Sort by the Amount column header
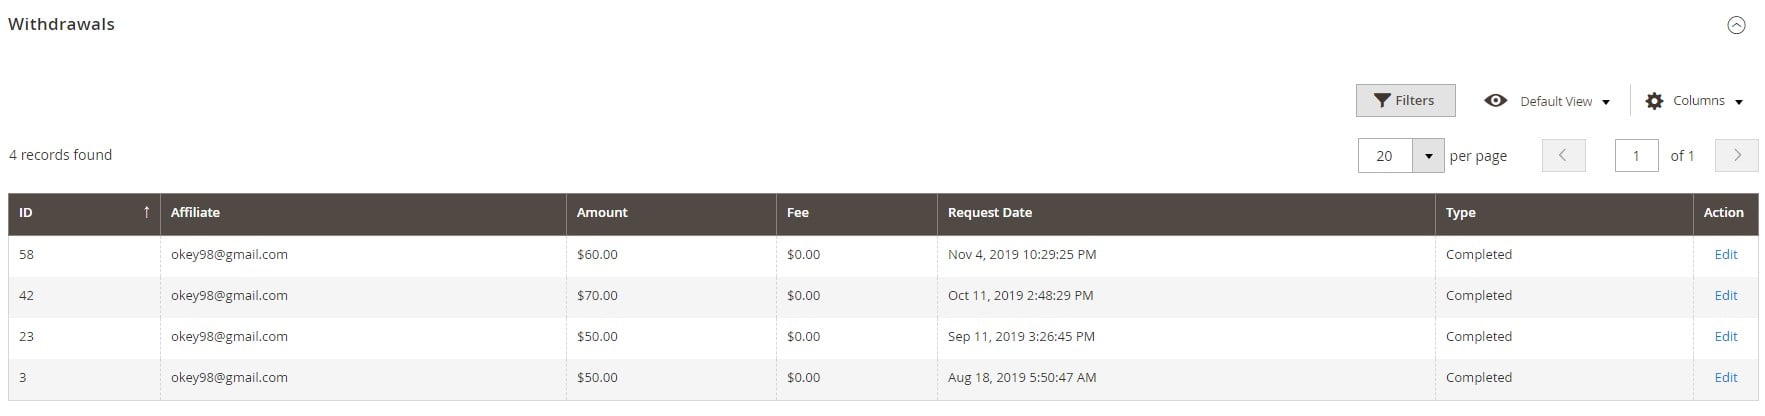 [x=672, y=213]
